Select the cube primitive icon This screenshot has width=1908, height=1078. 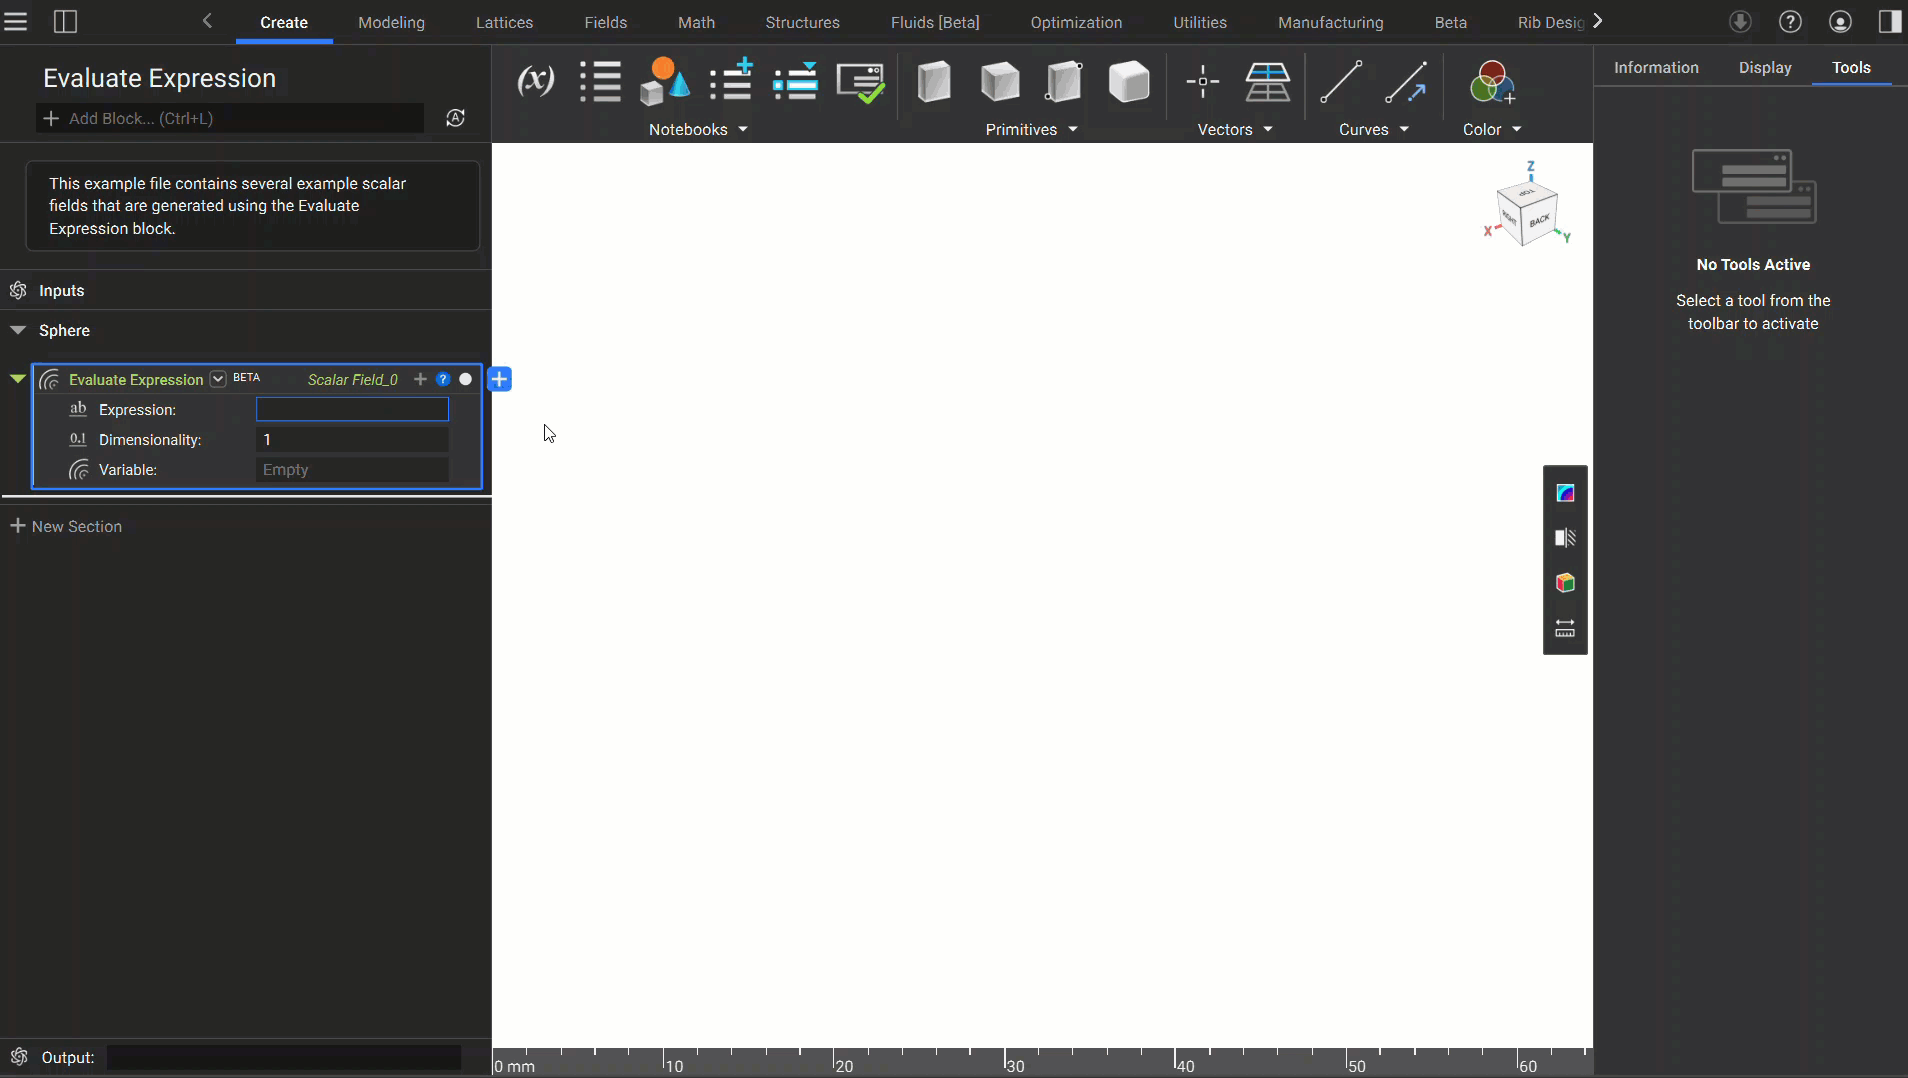coord(1000,81)
